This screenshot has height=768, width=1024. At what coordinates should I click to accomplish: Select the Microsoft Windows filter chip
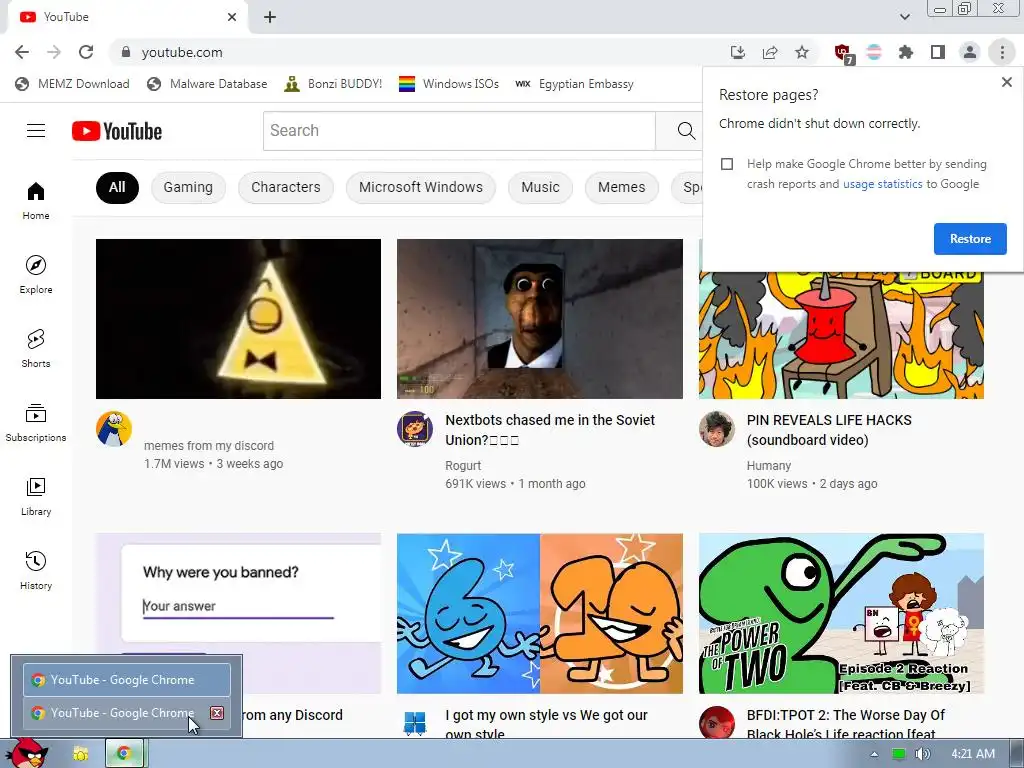[421, 187]
